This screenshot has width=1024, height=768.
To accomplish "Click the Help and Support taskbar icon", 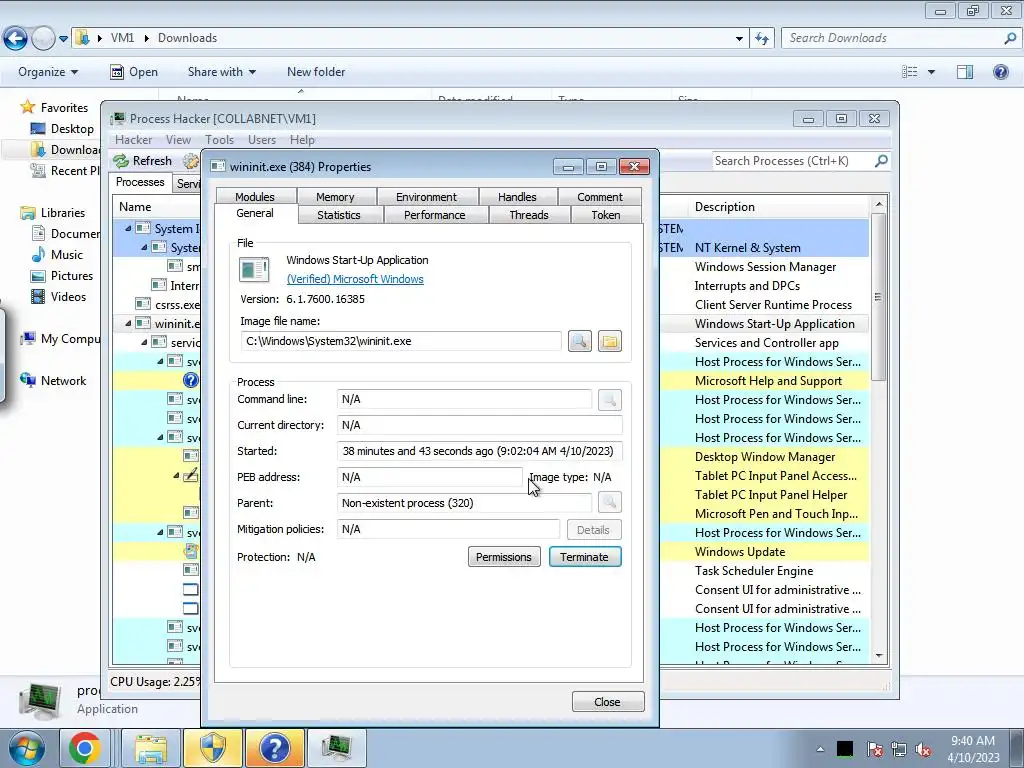I will click(275, 748).
